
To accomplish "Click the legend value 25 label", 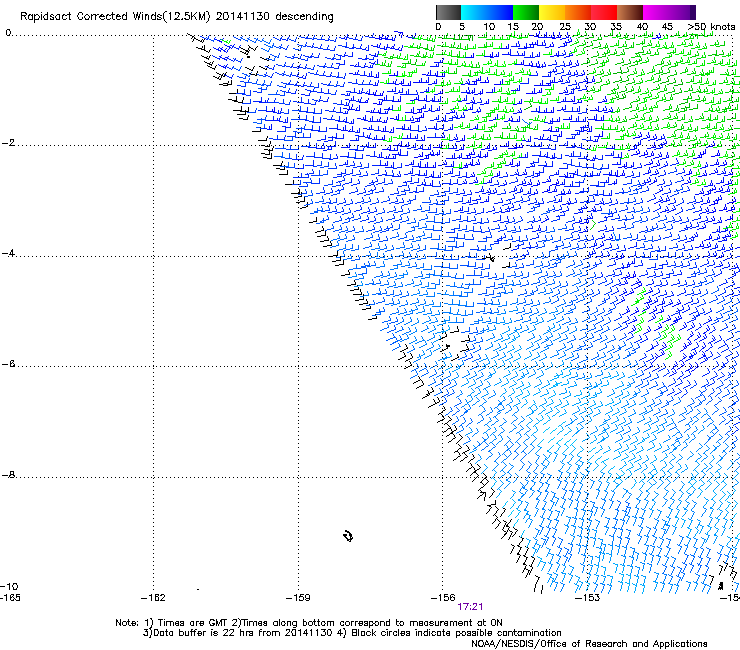I will [565, 27].
